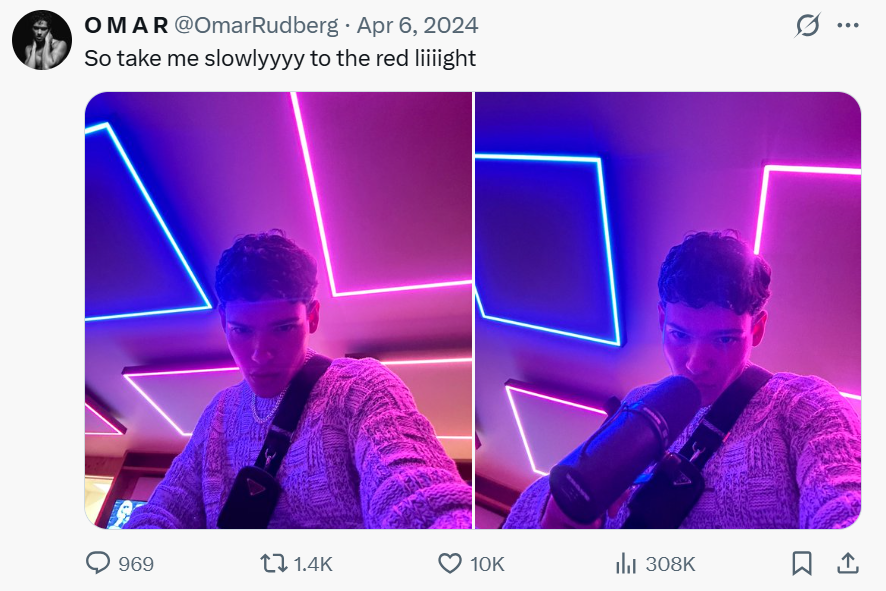Like the tweet with the heart icon
Image resolution: width=886 pixels, height=591 pixels.
pos(450,564)
